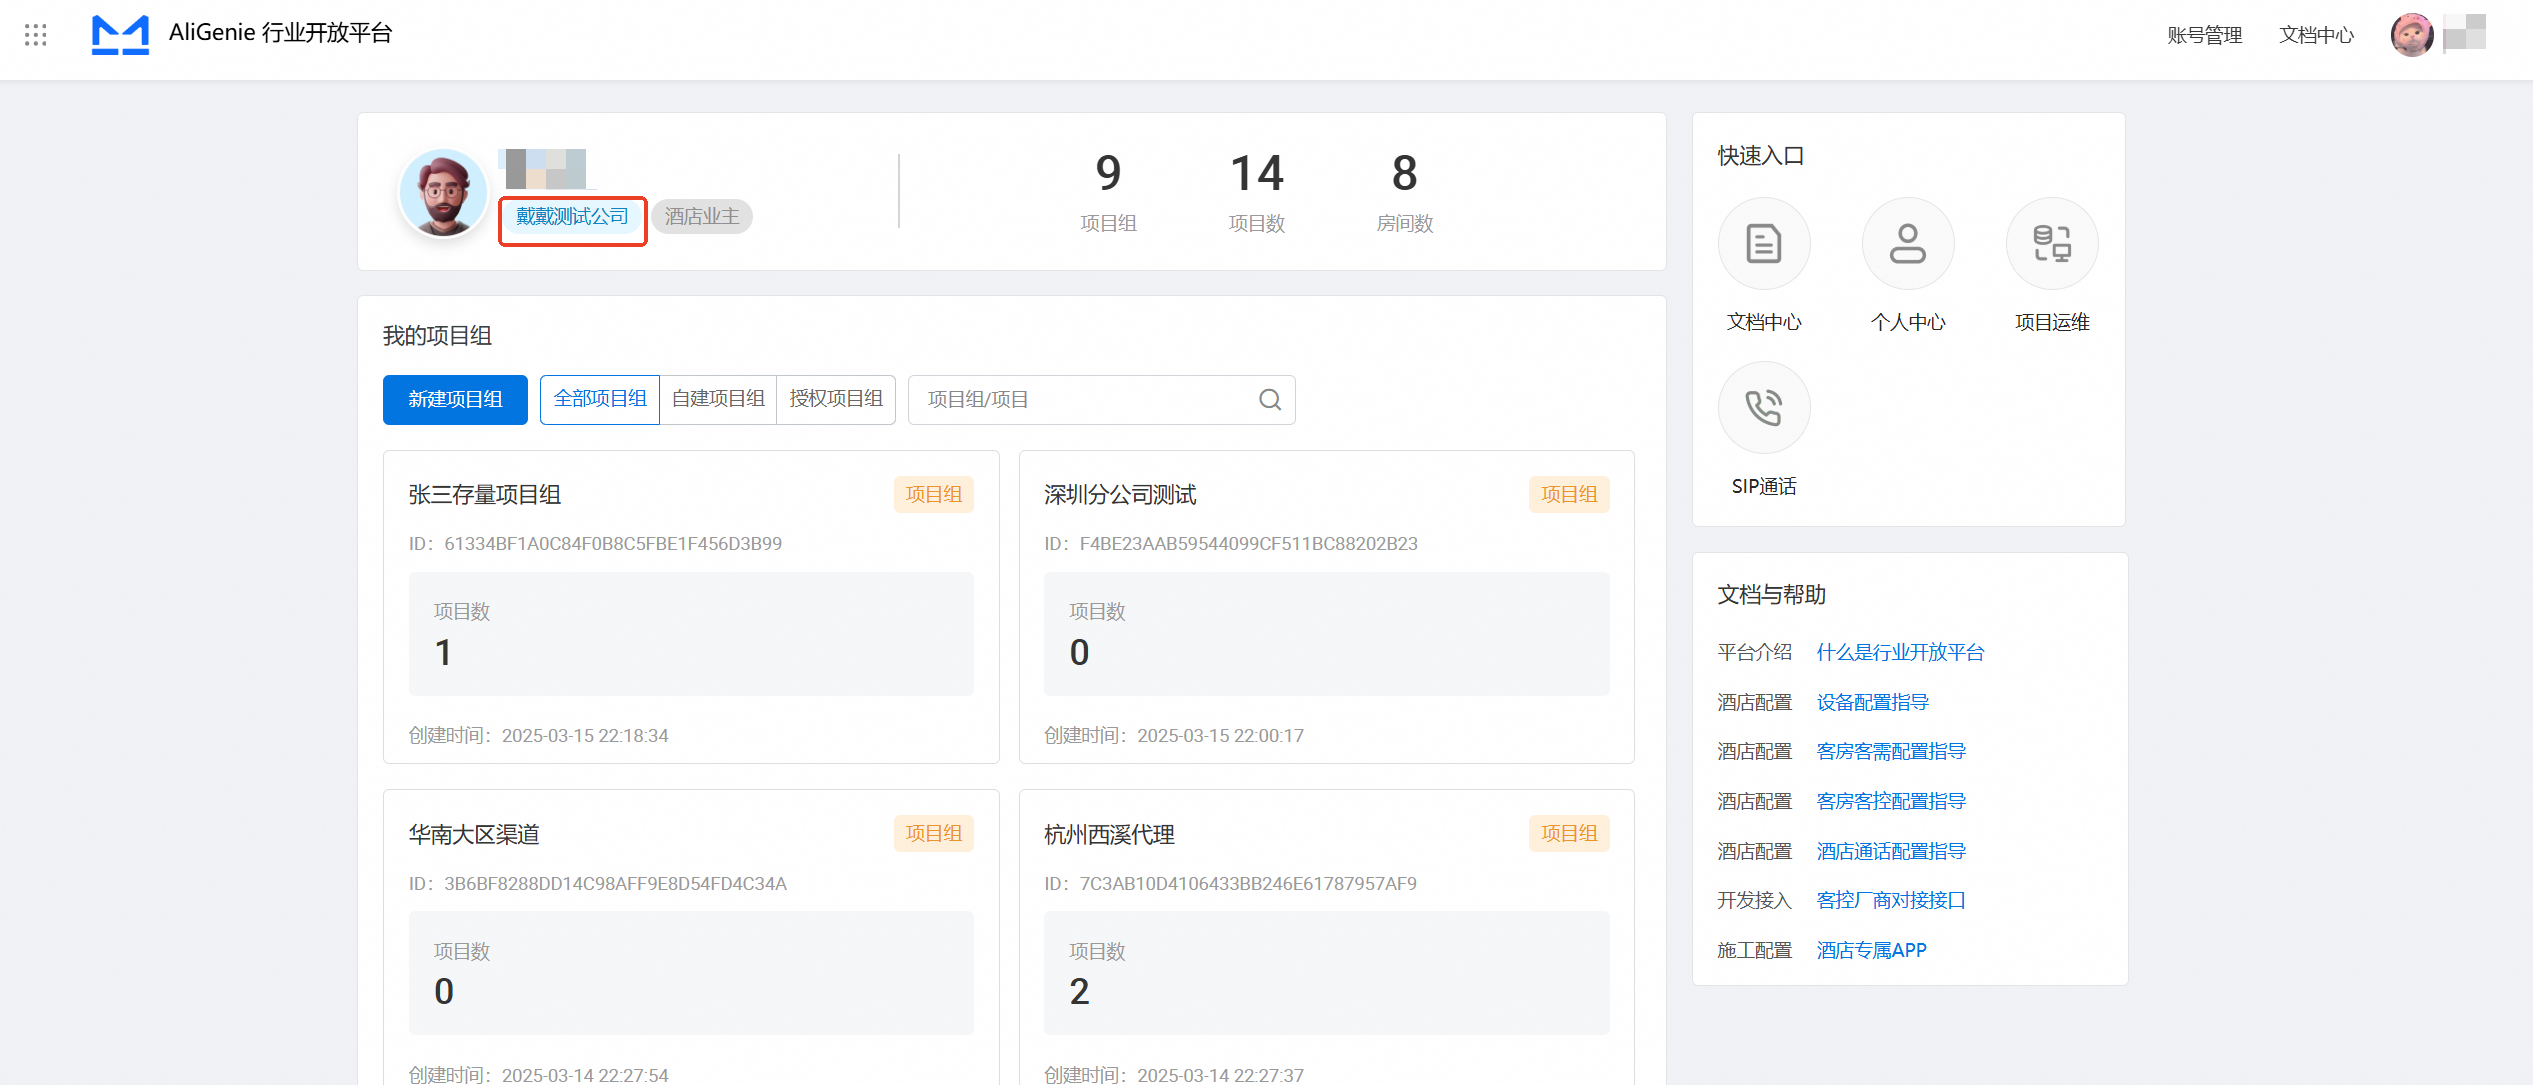Click the search magnifier icon
2533x1085 pixels.
1270,400
